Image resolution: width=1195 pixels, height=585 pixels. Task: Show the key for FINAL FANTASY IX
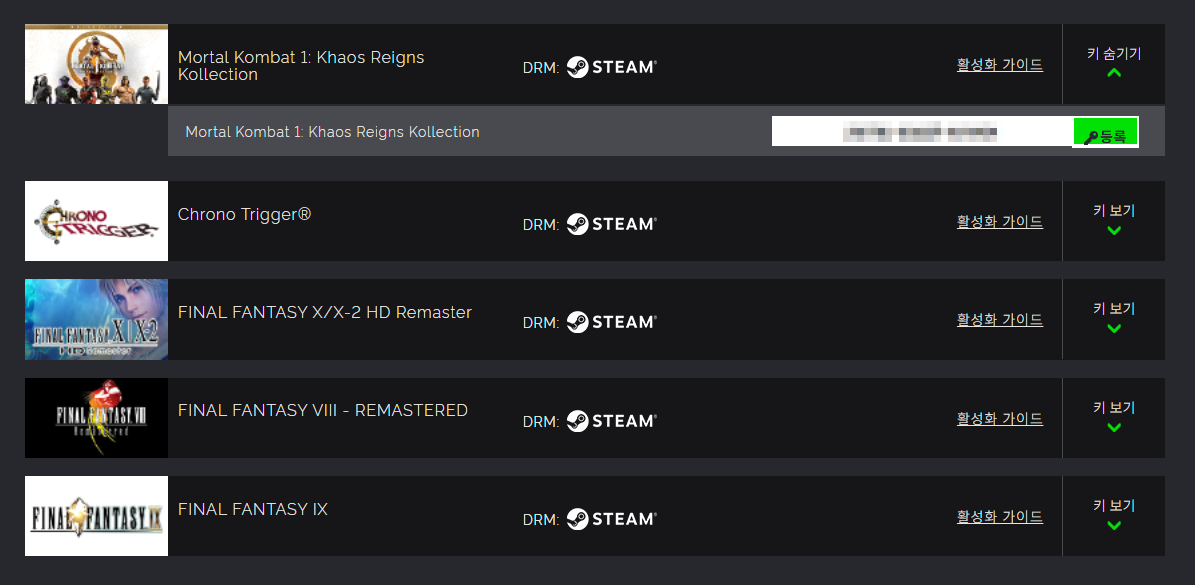pos(1114,515)
